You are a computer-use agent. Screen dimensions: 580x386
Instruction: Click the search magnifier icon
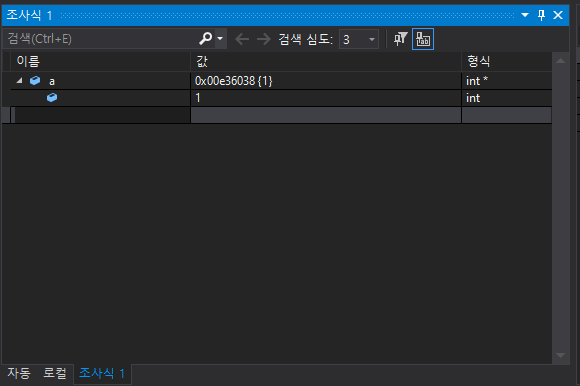coord(205,38)
